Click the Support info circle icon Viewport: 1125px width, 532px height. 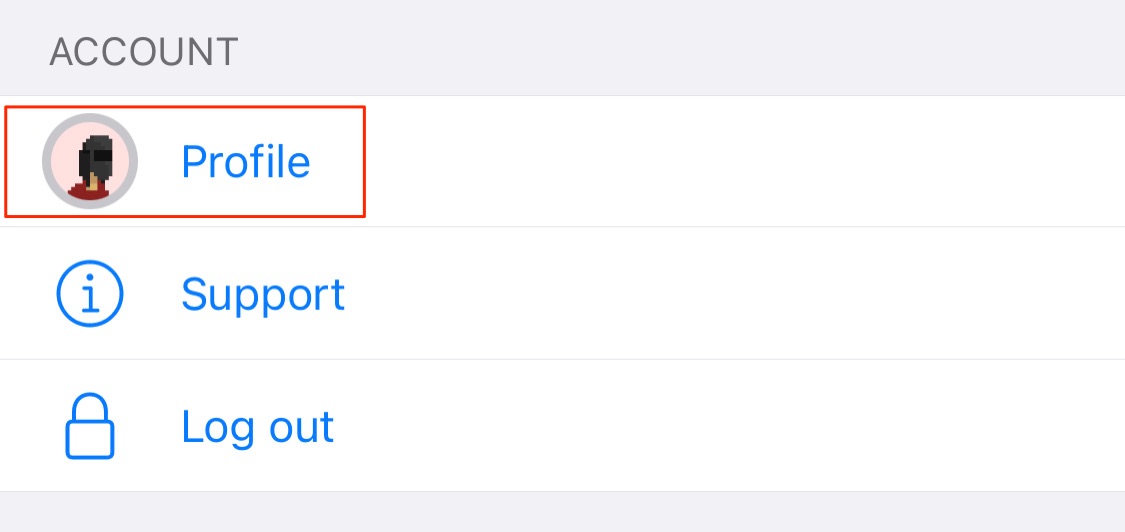(x=90, y=294)
